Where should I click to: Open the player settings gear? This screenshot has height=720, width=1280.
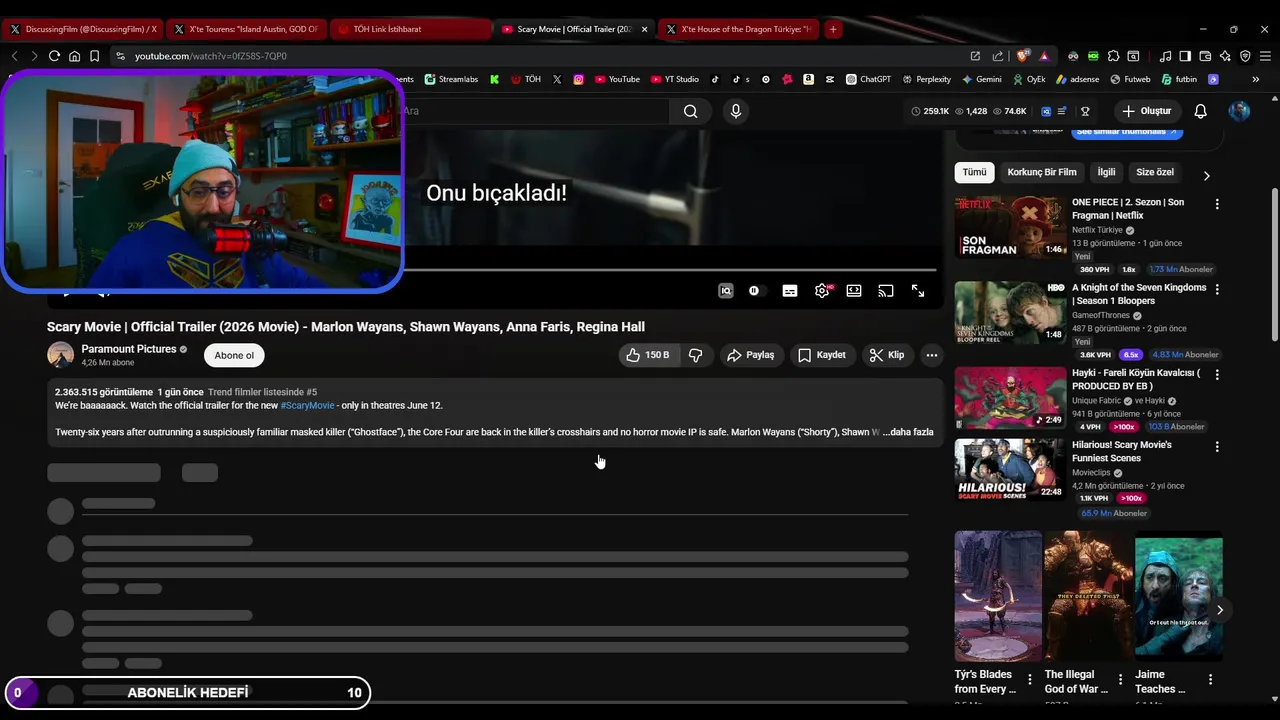[822, 291]
